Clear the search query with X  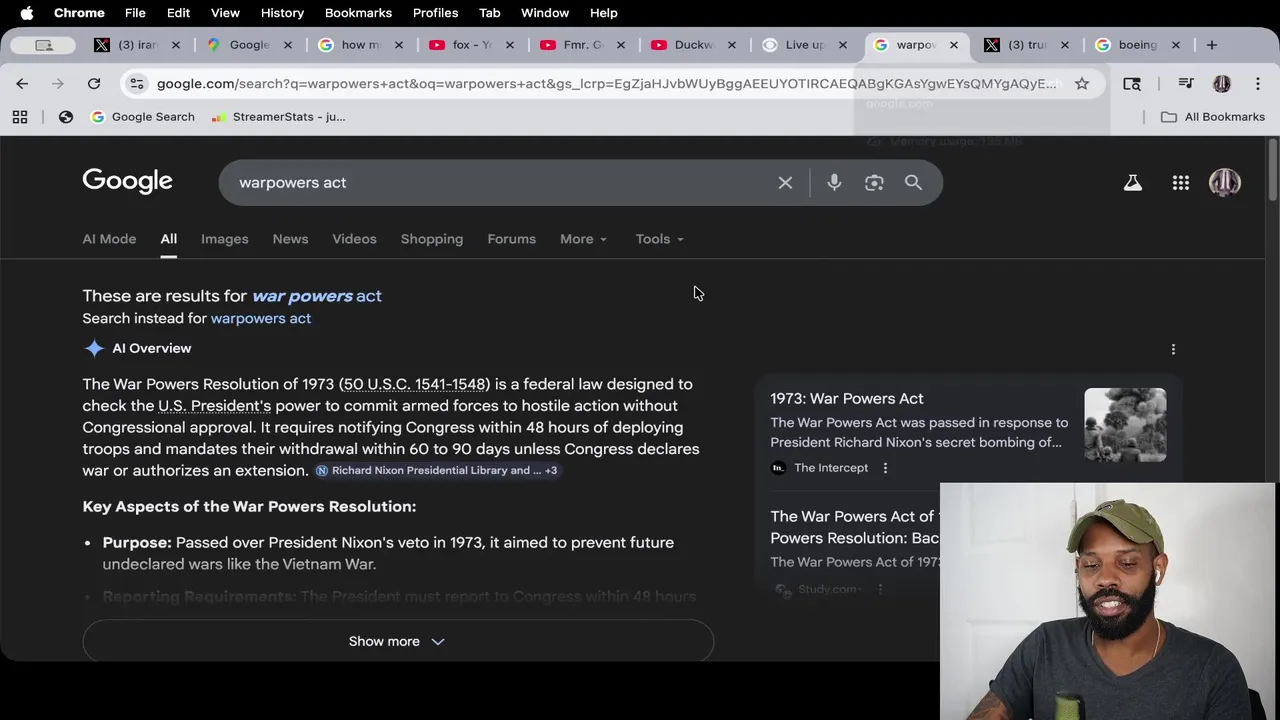[785, 183]
